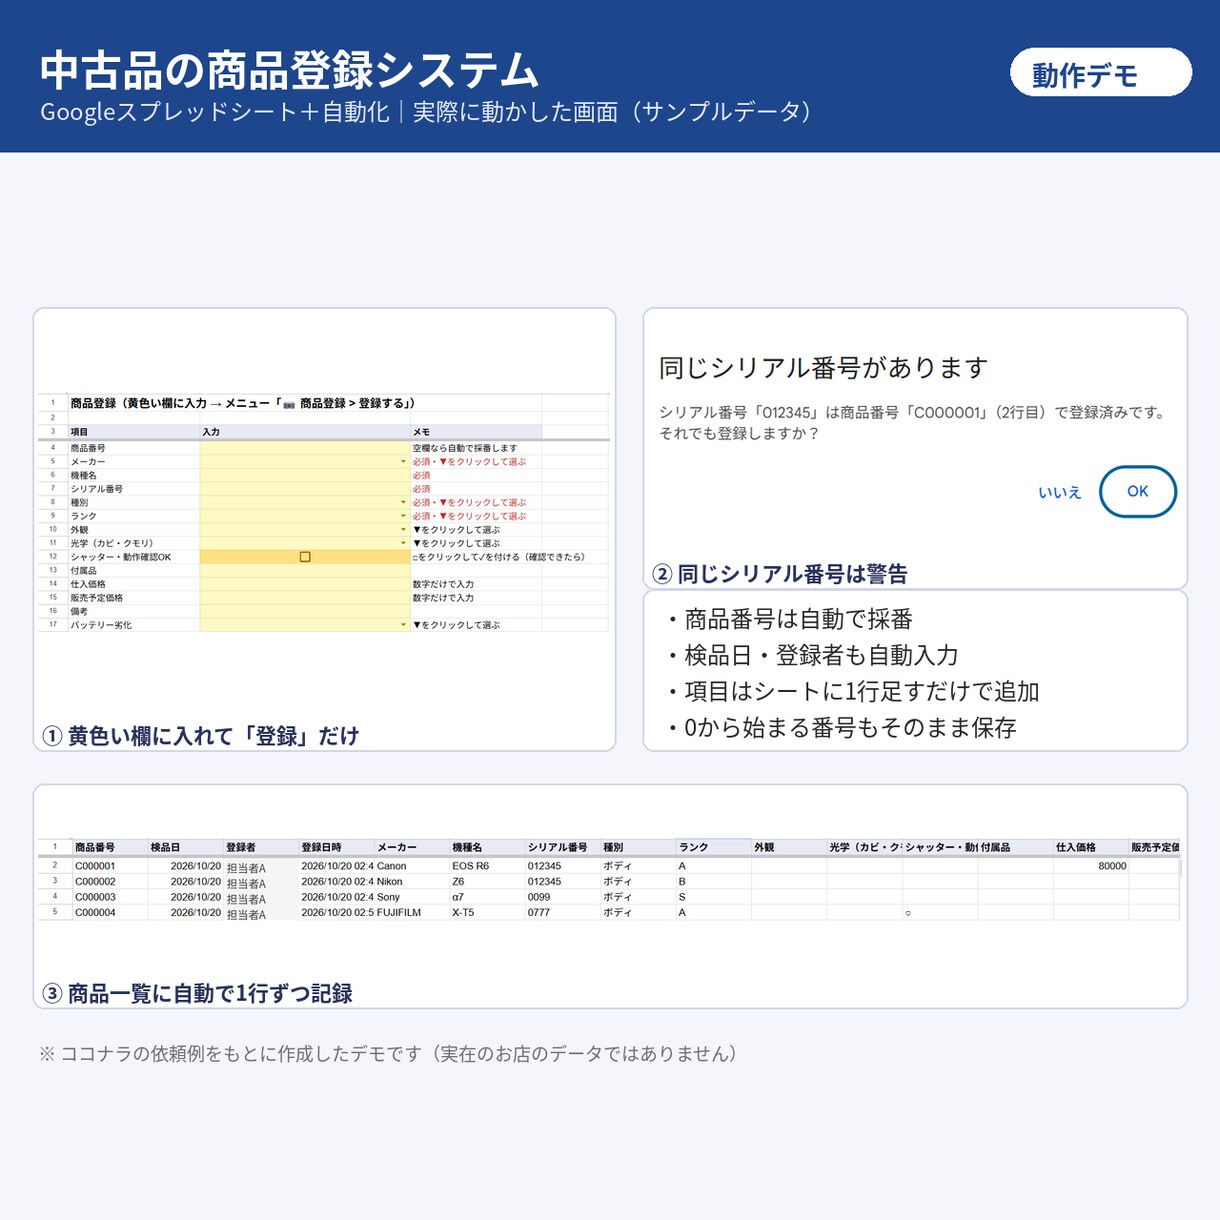Select yellow input cell beside form's 商品番号 label
The image size is (1220, 1220).
click(x=304, y=448)
